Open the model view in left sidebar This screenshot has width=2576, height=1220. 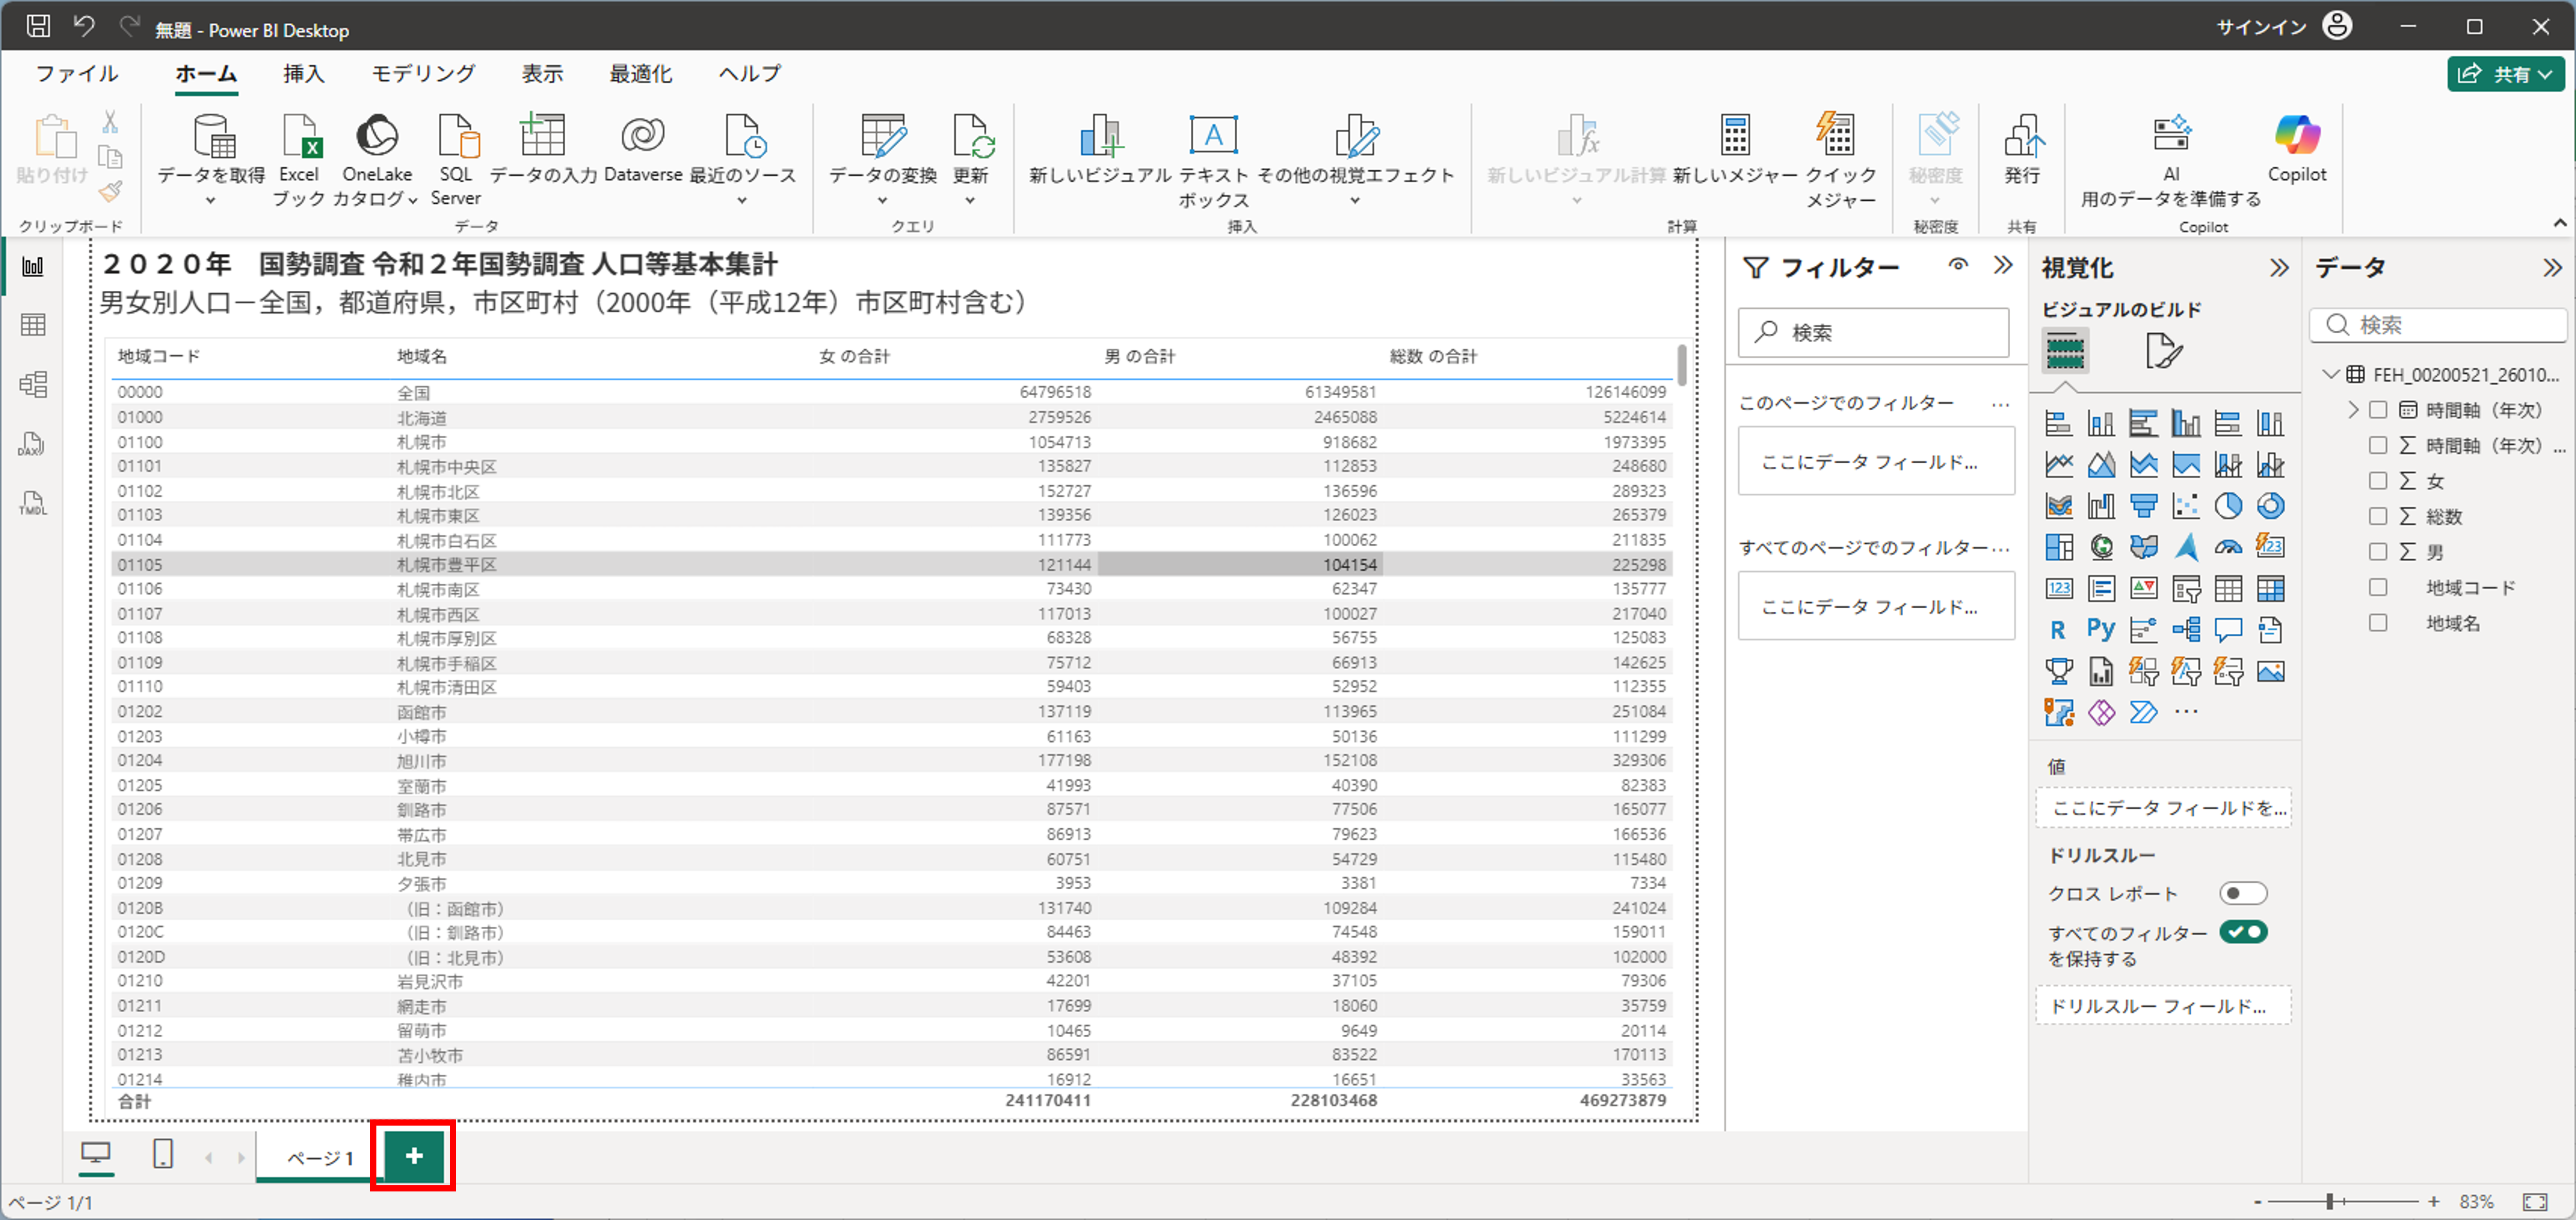coord(33,384)
